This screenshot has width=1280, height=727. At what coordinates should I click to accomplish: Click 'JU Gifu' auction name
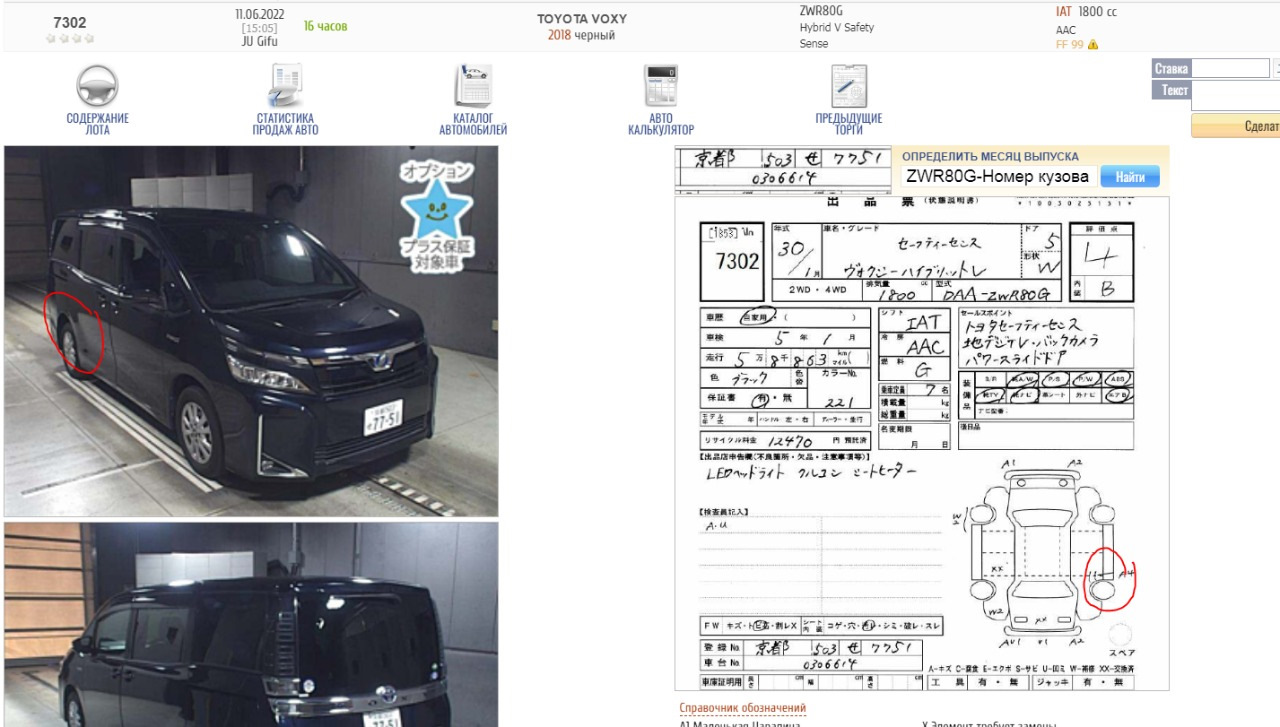(x=260, y=41)
